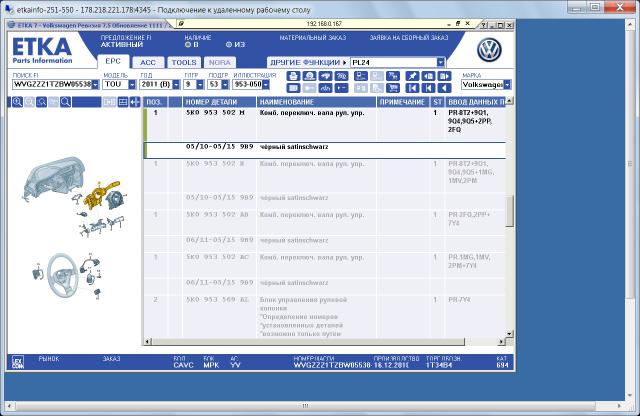Click the 192.168.0.167 inner session title bar
Viewport: 640px width, 416px height.
[324, 24]
